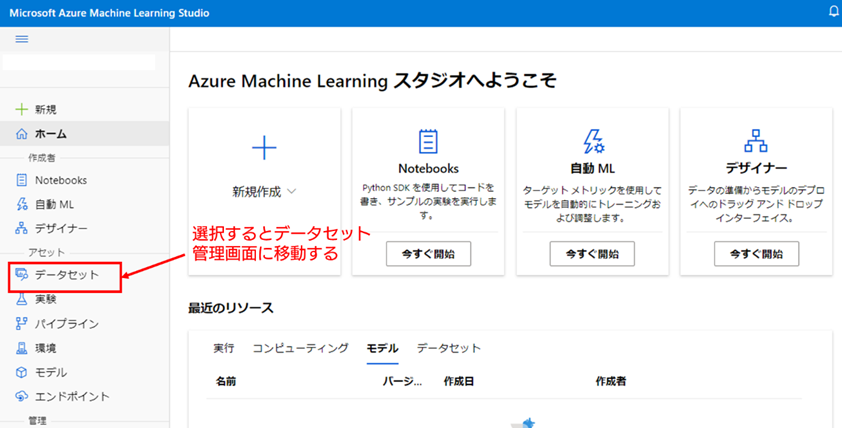
Task: Start 自動 ML with 今すぐ開始 button
Action: click(592, 254)
